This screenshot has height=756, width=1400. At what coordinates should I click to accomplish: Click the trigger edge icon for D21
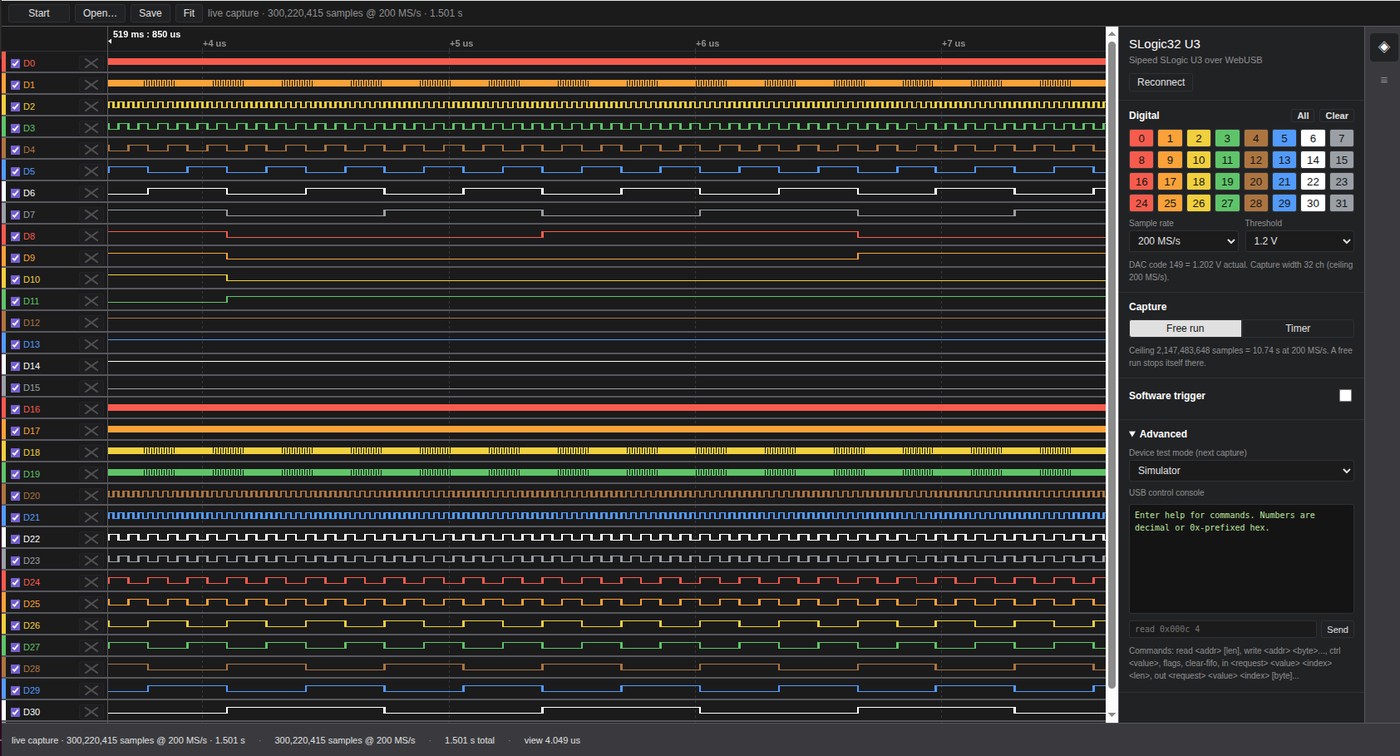(91, 517)
